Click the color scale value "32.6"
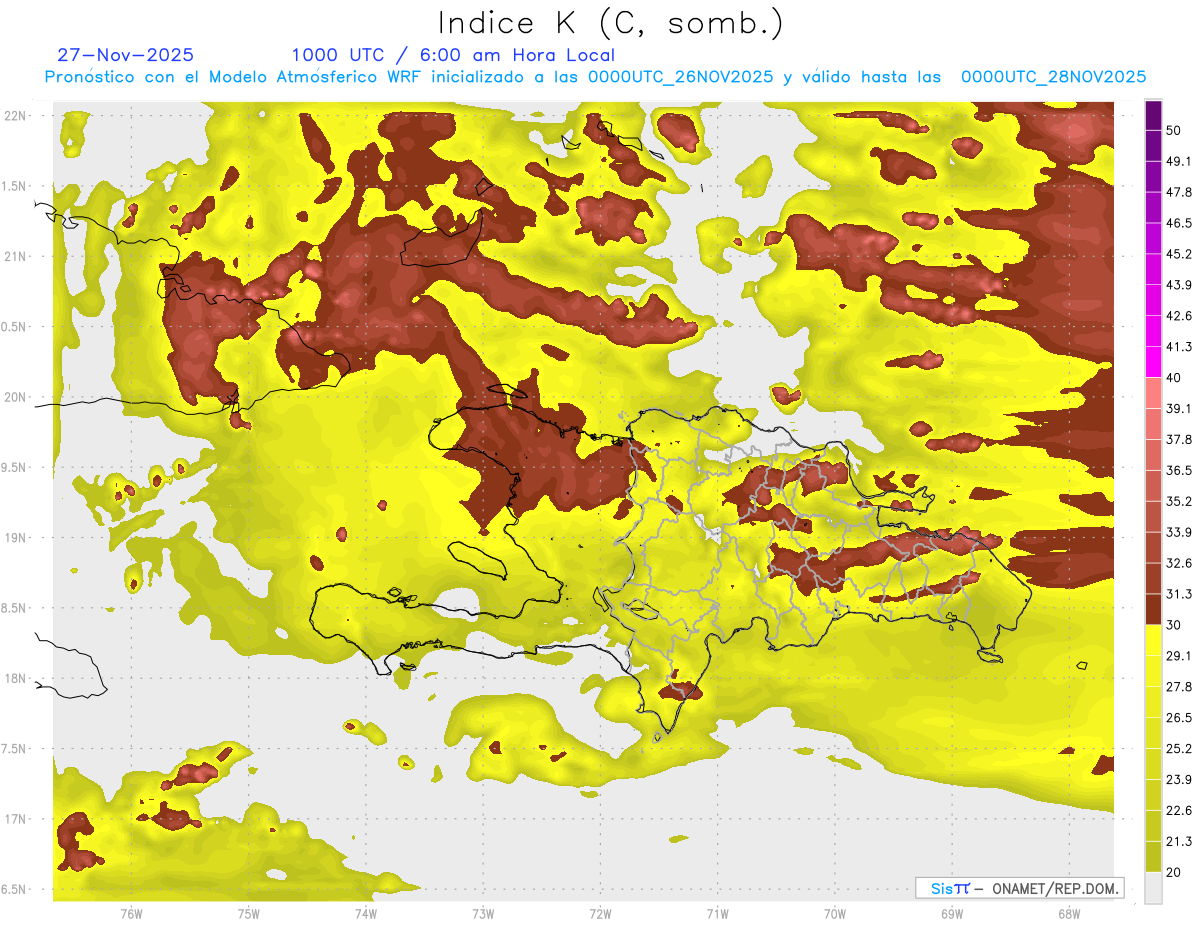 [x=1179, y=563]
